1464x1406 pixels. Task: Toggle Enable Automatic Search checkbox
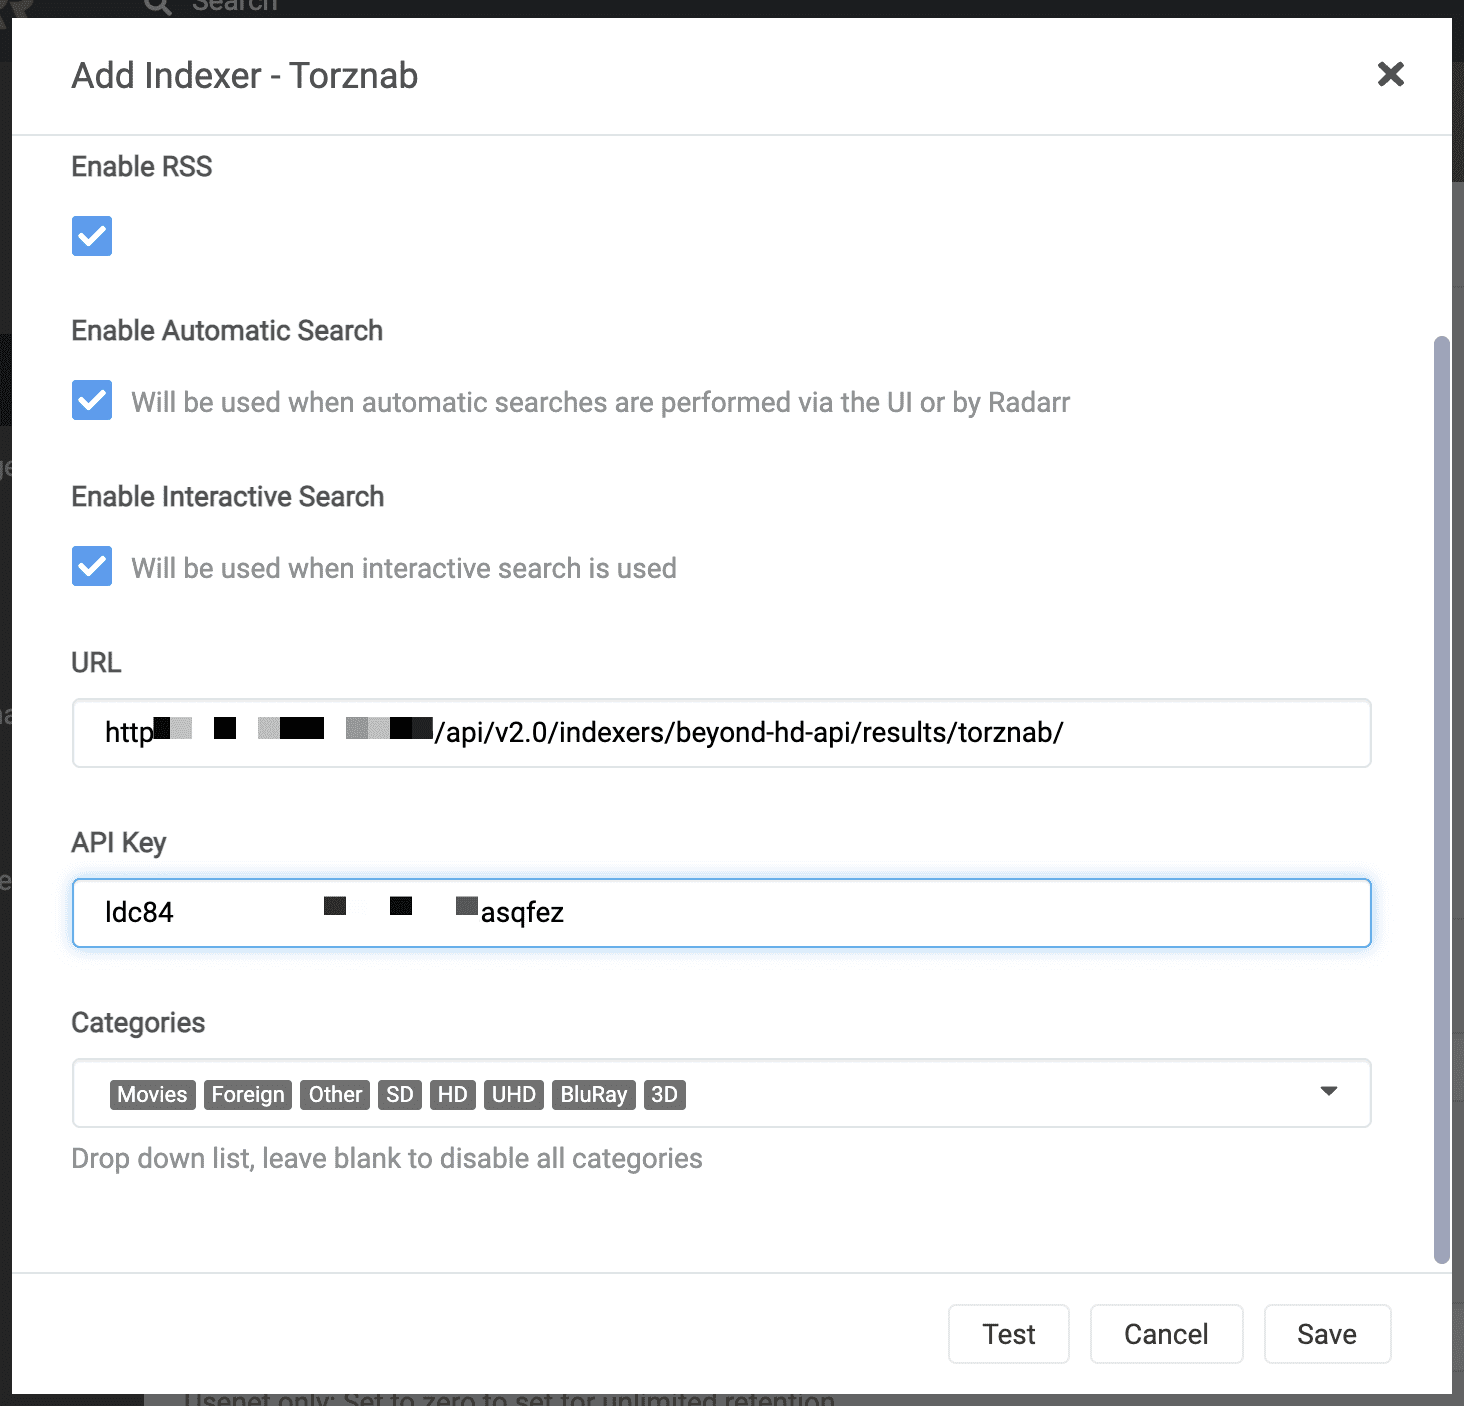point(92,400)
